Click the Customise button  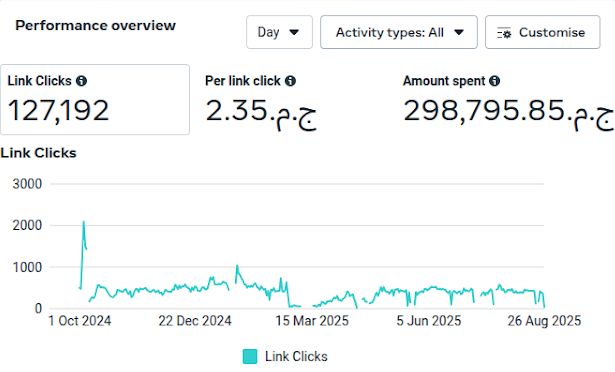coord(542,32)
